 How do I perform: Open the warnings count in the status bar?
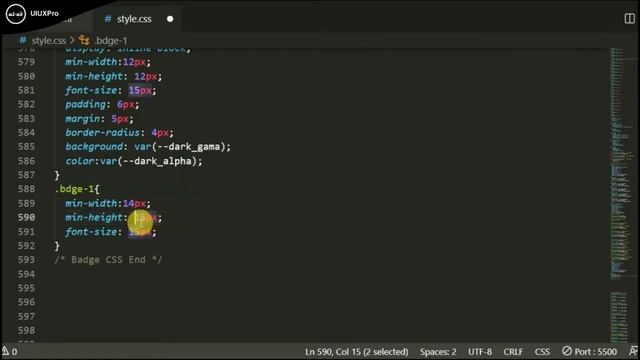(9, 351)
